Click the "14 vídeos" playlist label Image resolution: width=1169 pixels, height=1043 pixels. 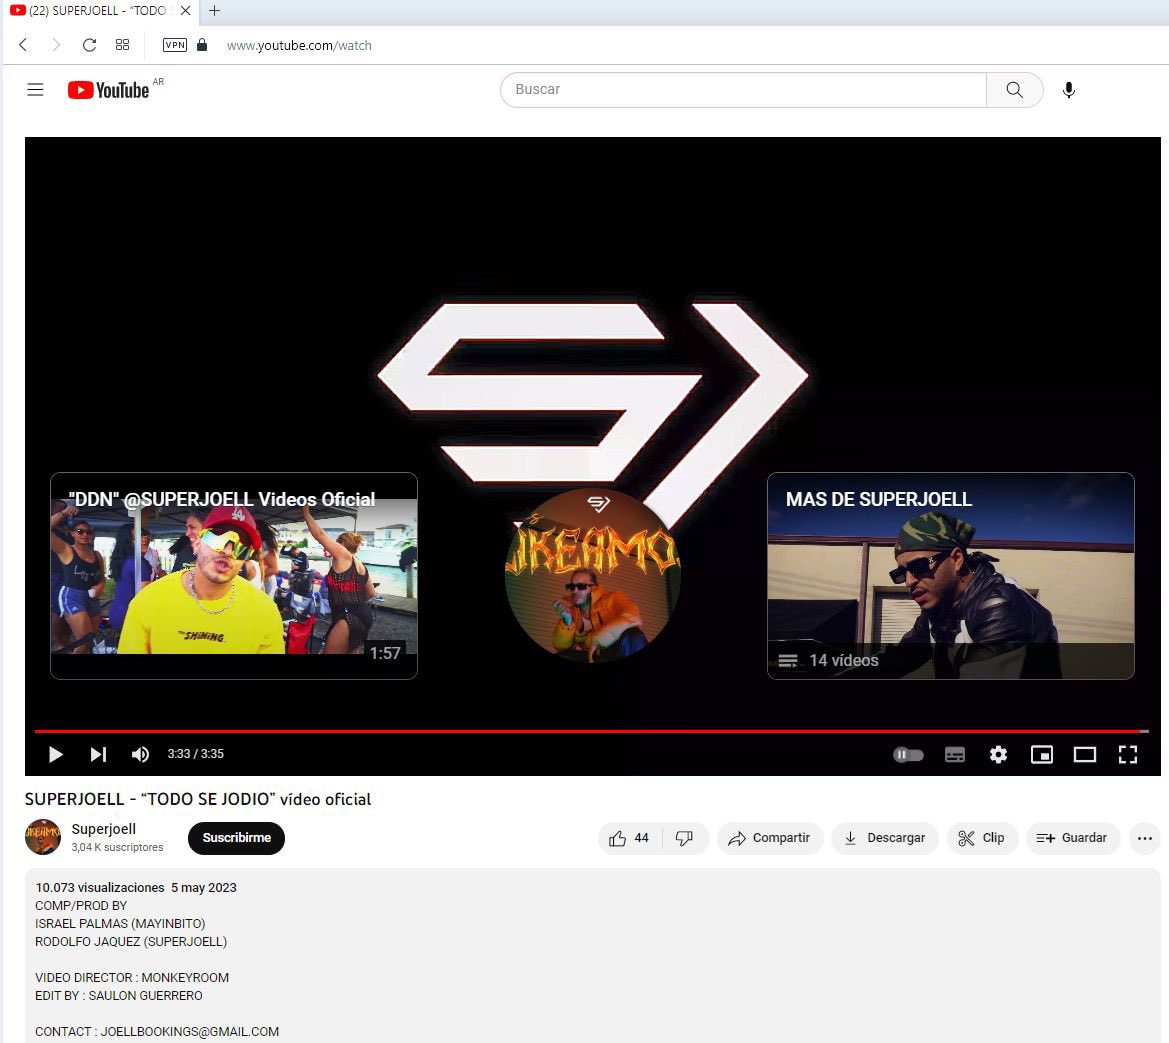(844, 661)
